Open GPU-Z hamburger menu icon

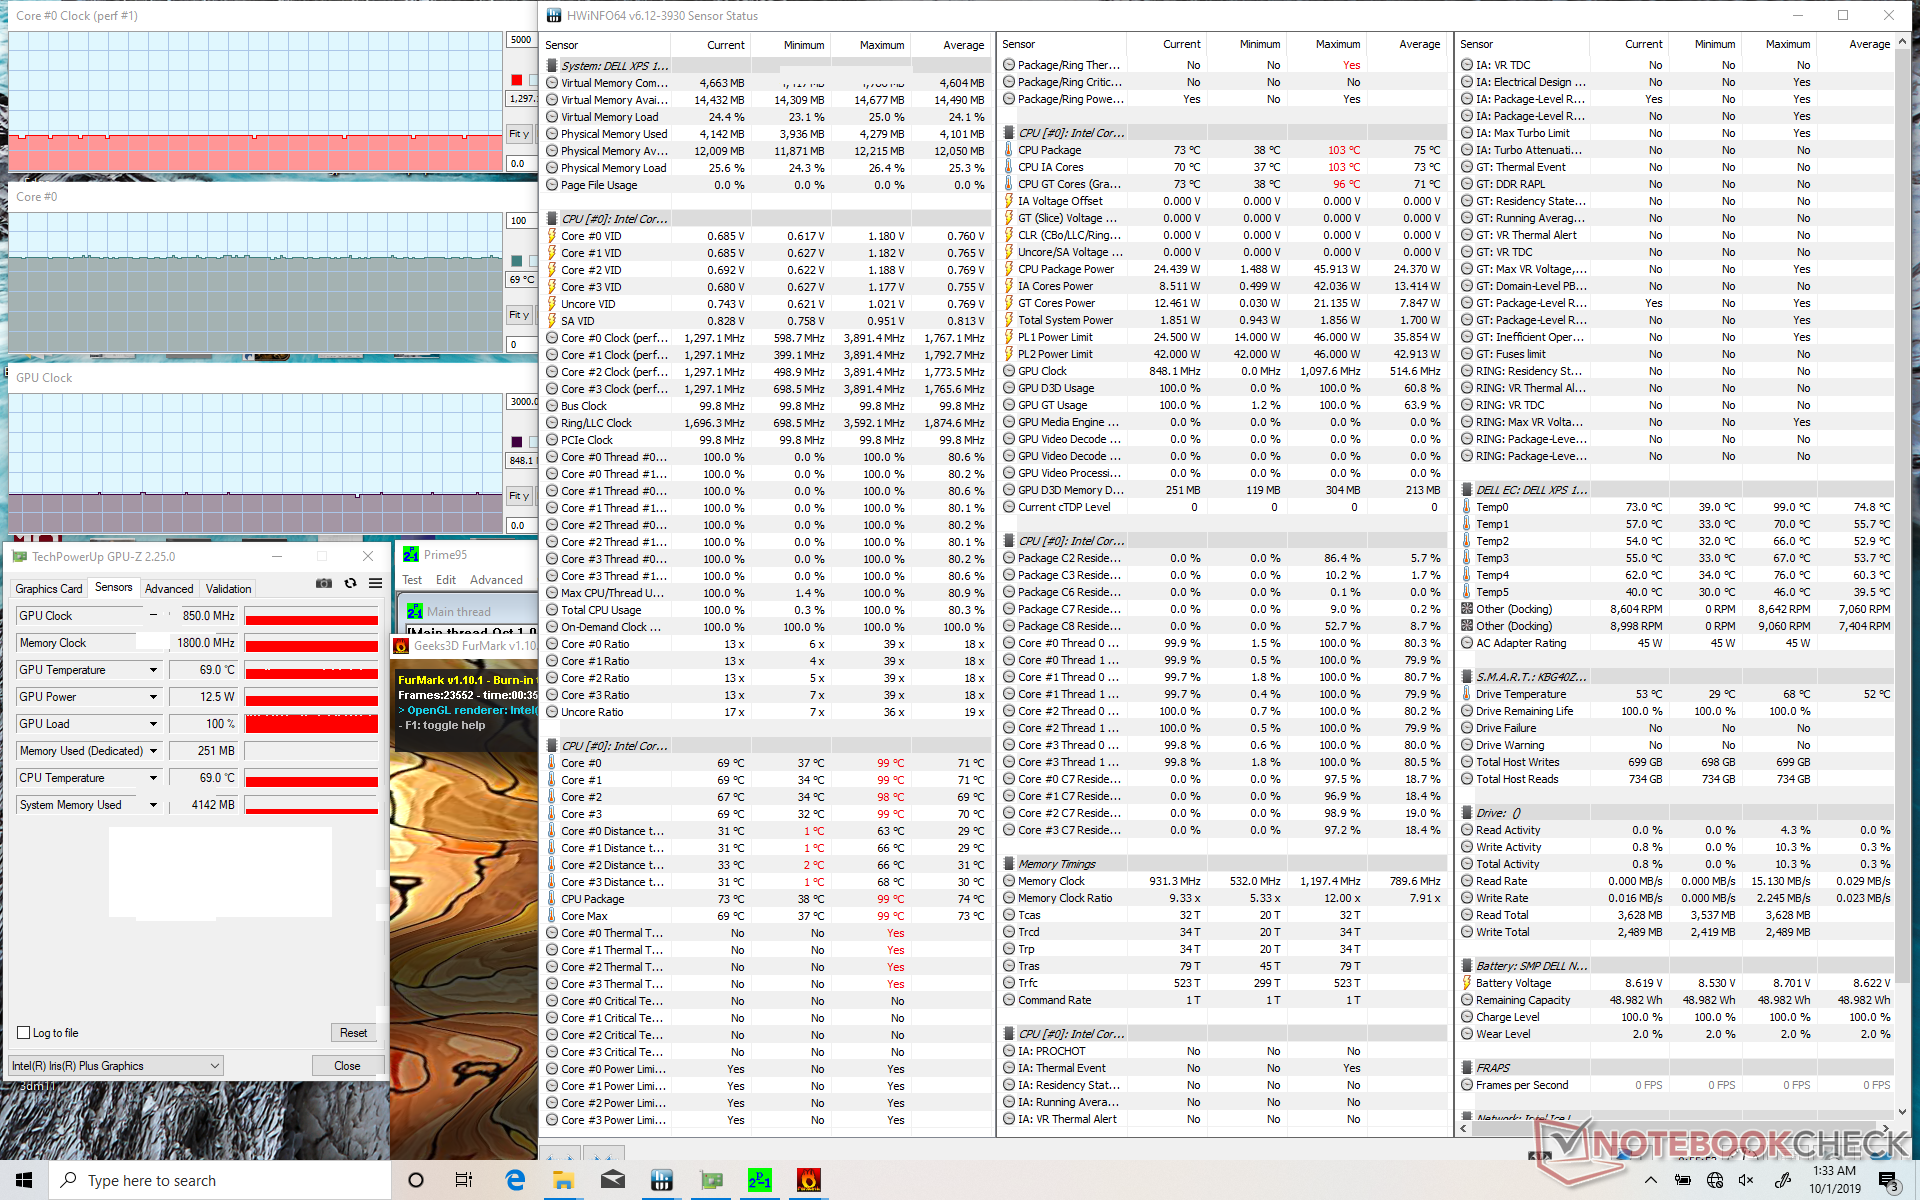click(375, 583)
